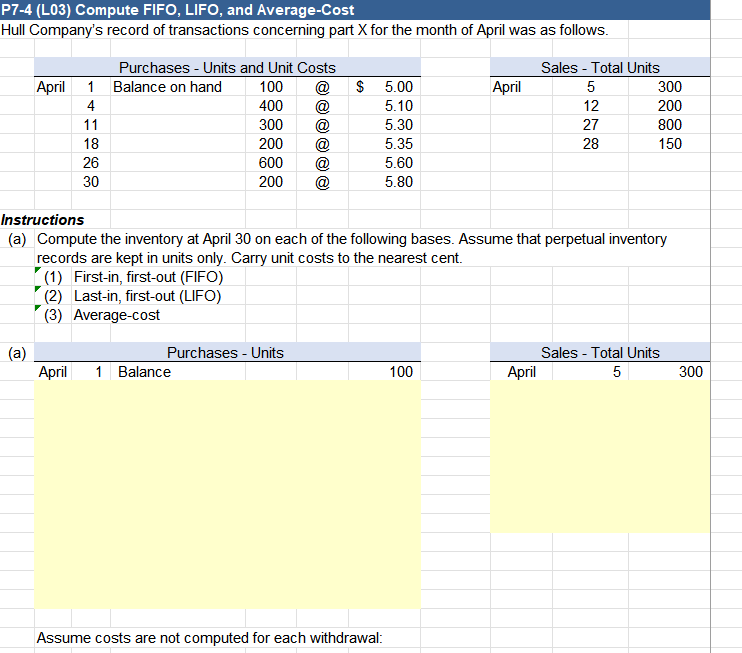The width and height of the screenshot is (742, 653).
Task: Select sales date 12 cell
Action: [591, 106]
